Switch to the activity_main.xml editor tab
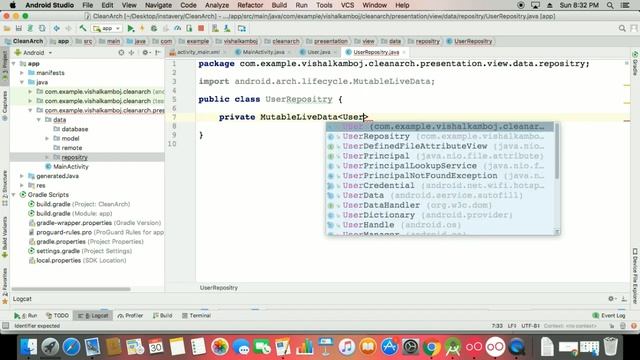 198,52
